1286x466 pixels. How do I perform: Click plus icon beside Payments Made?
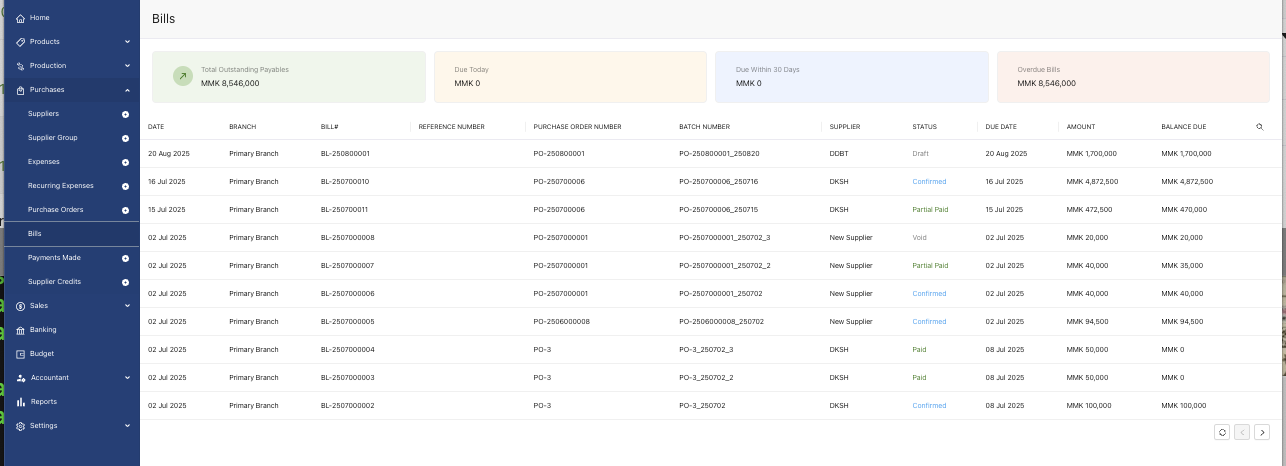(x=125, y=258)
